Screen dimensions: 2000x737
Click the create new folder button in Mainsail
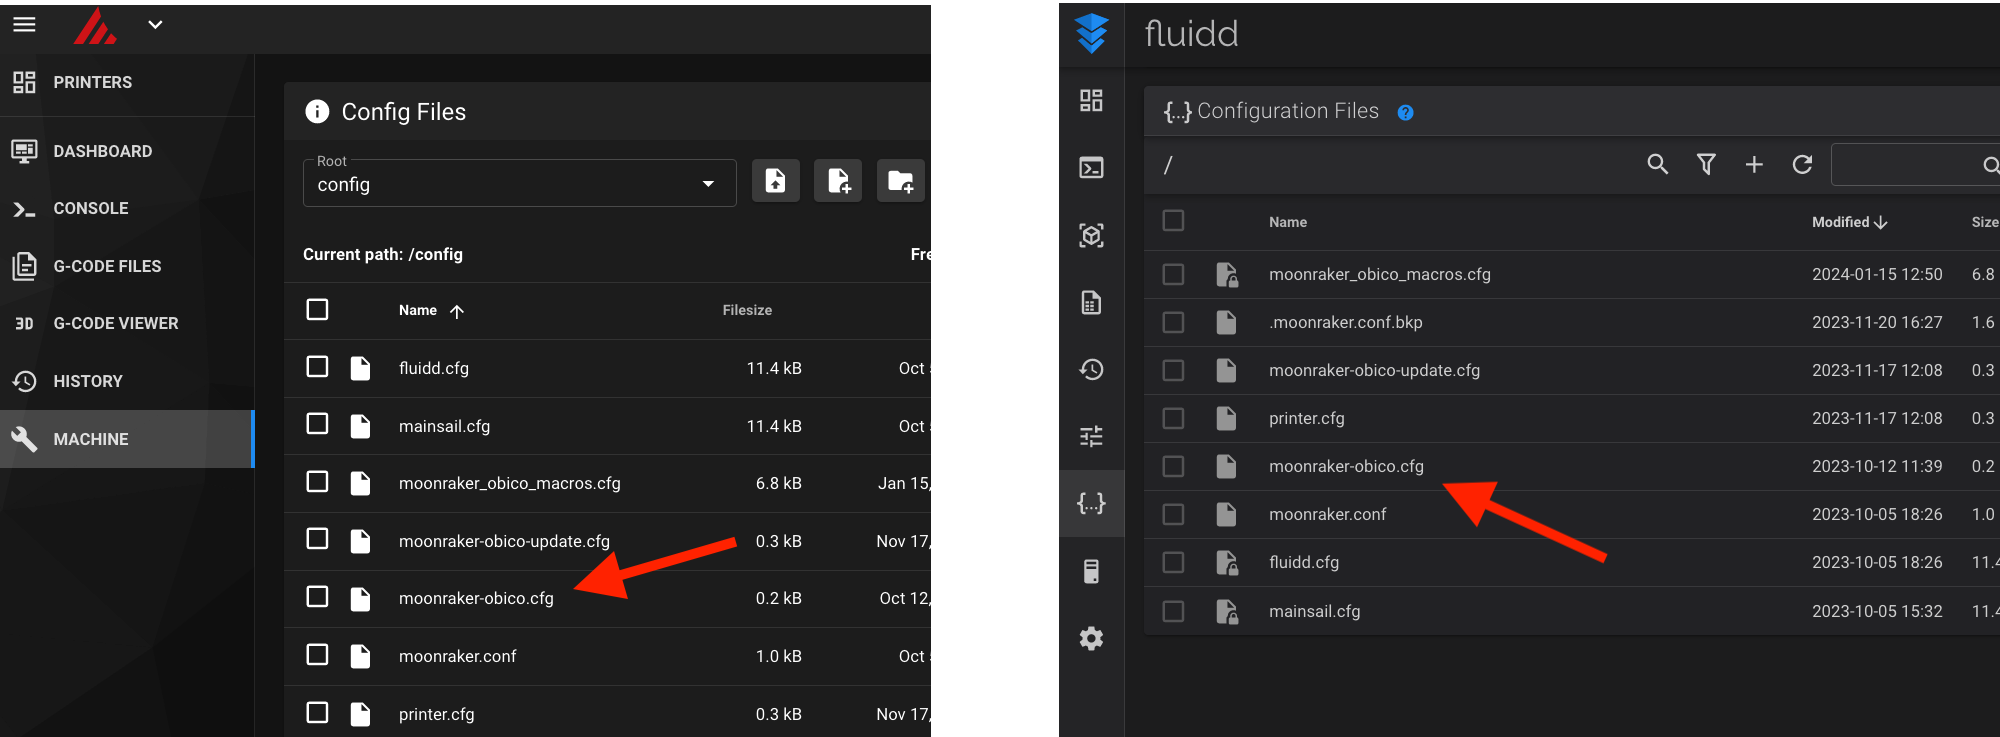pos(900,181)
